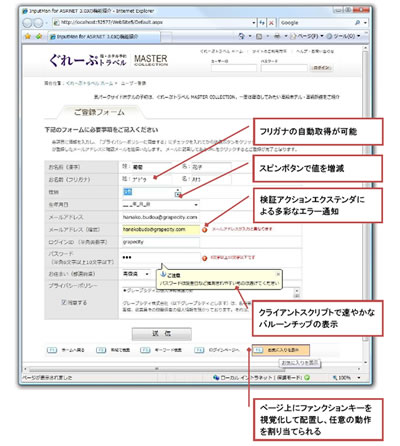Toggle the privacy policy agree checkbox
Screen dimensions: 400x446
(64, 302)
